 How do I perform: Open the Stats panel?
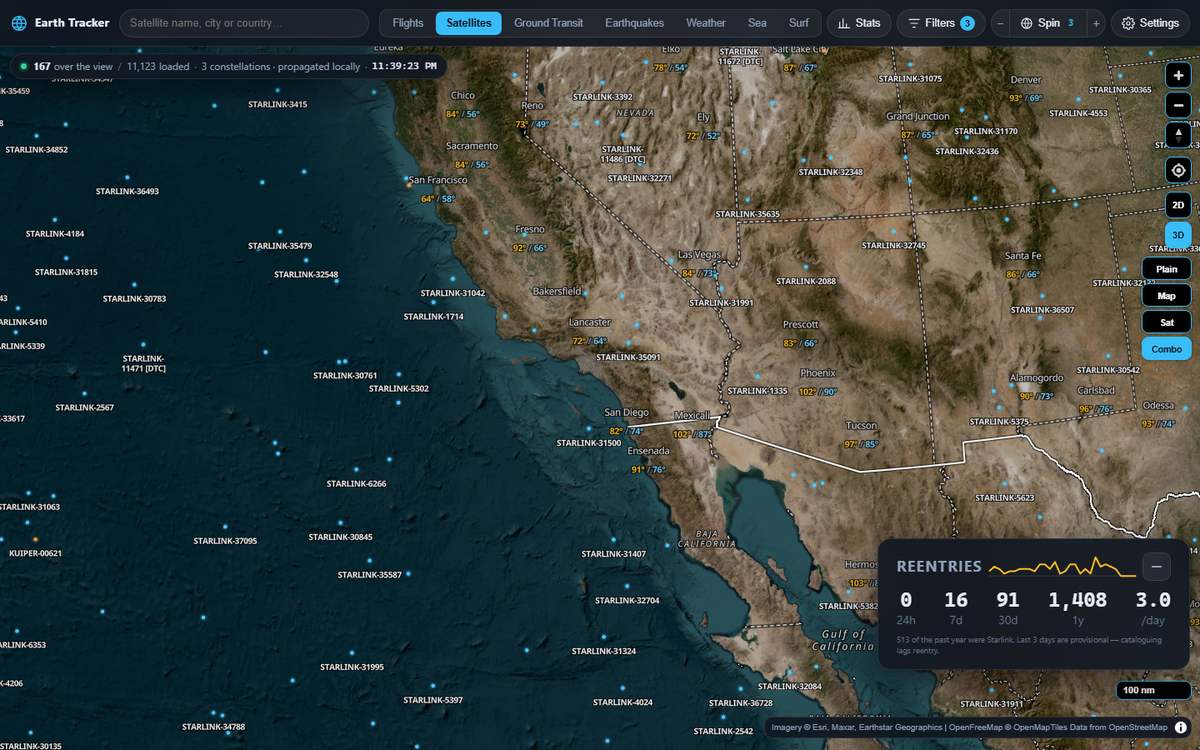pyautogui.click(x=859, y=23)
